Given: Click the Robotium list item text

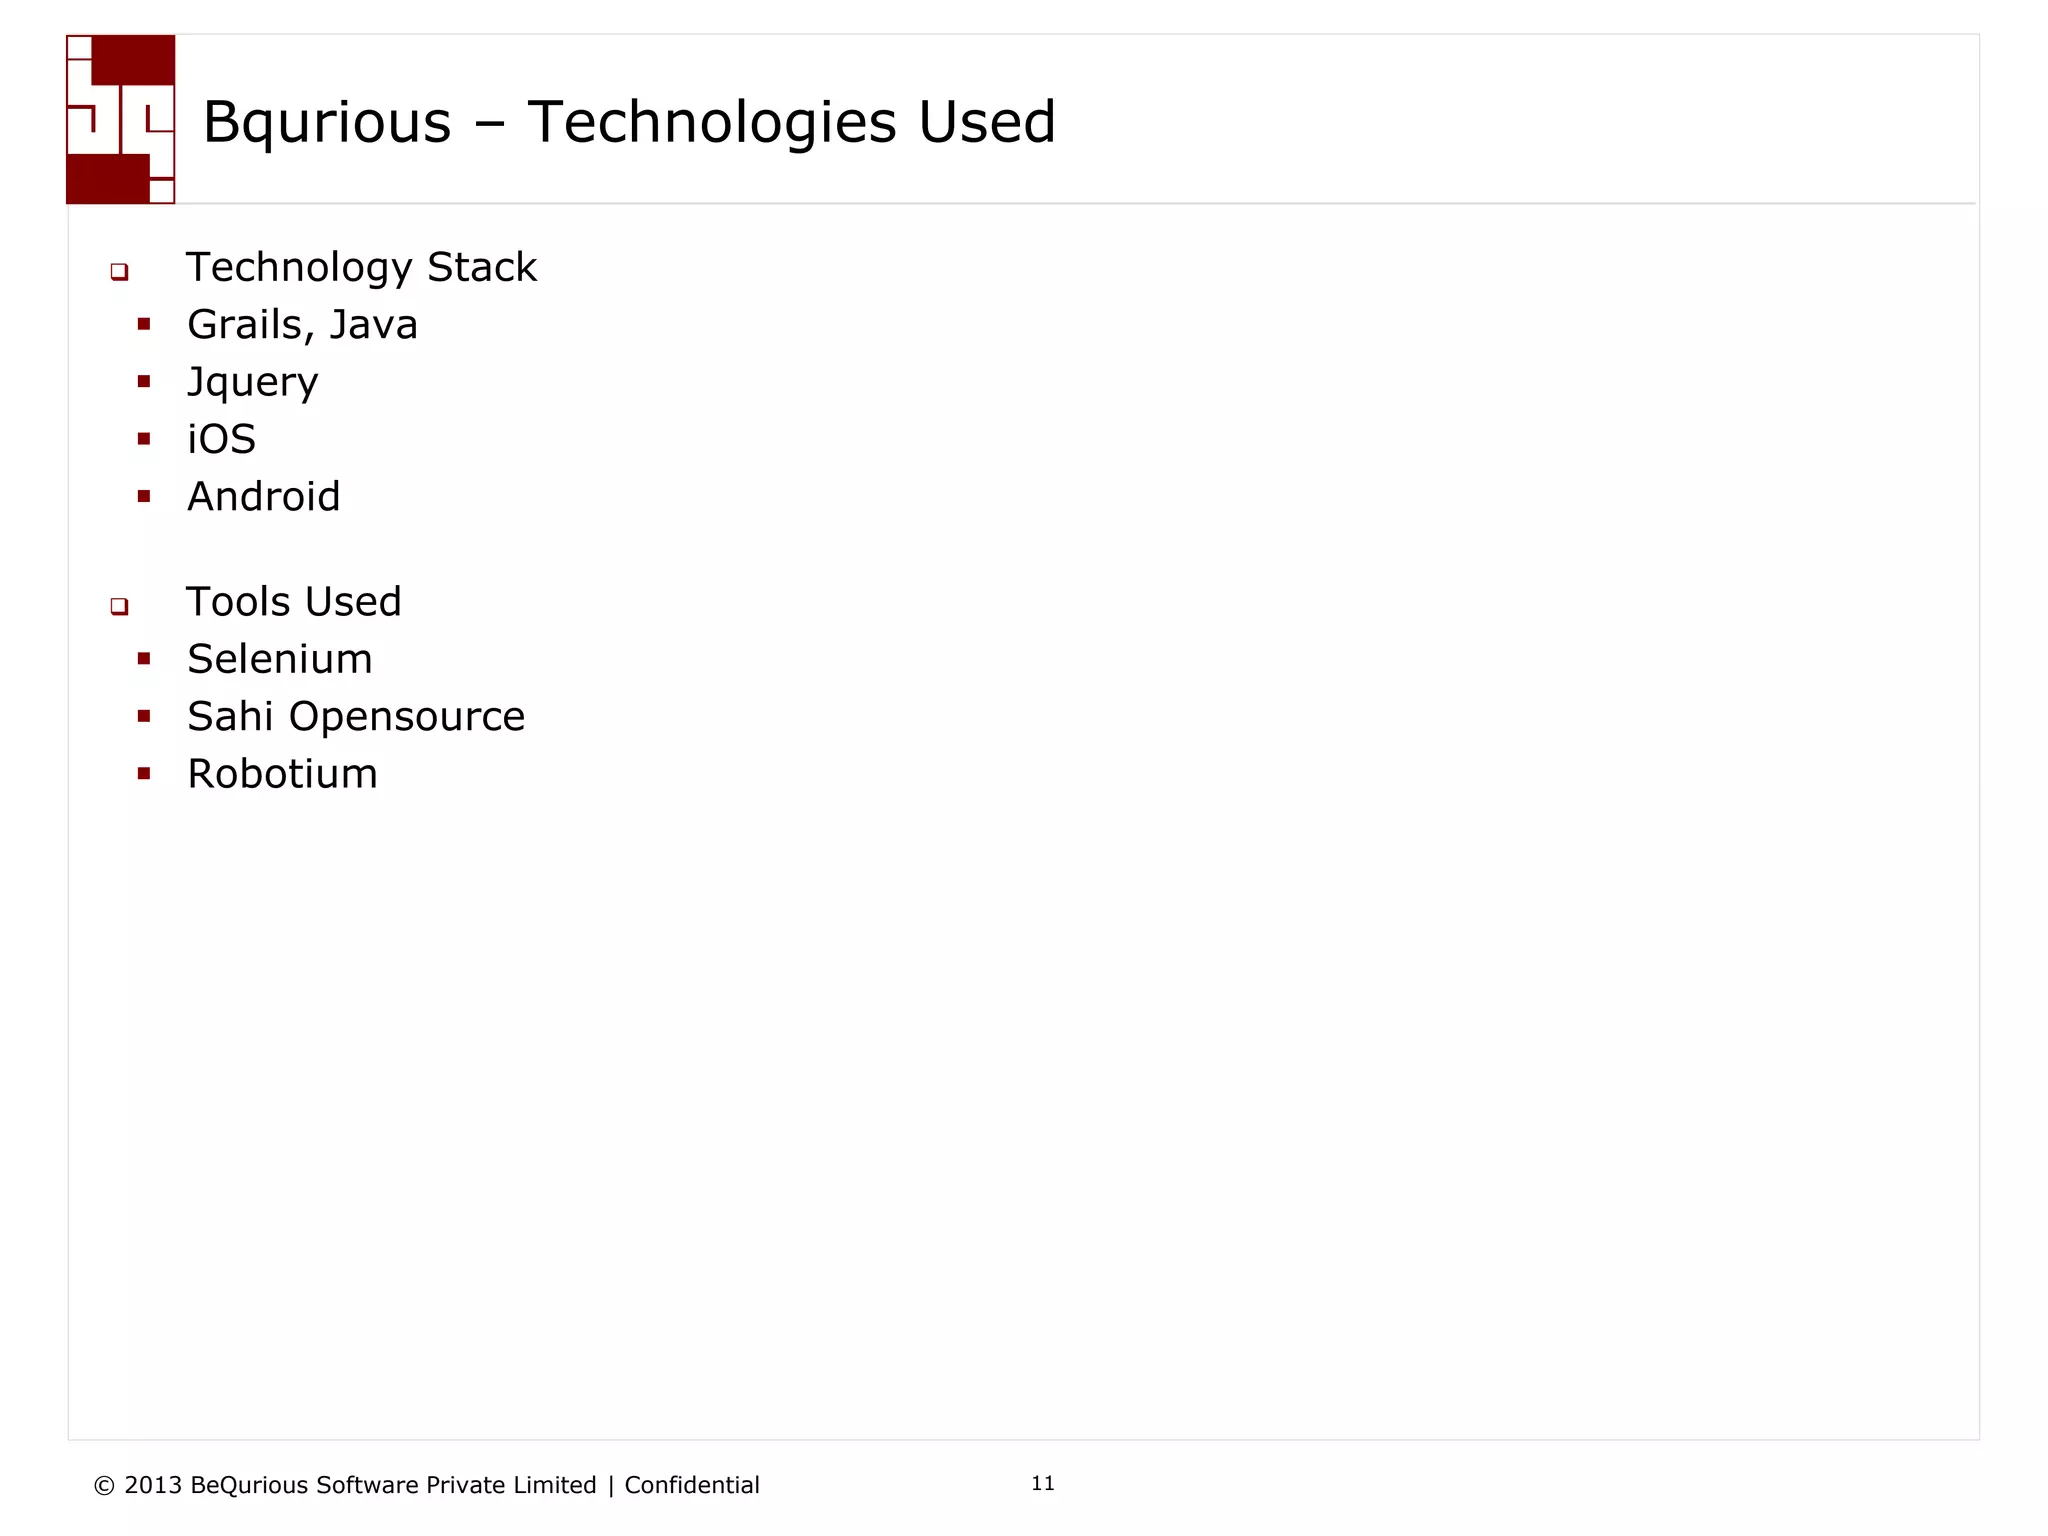Looking at the screenshot, I should (x=282, y=774).
